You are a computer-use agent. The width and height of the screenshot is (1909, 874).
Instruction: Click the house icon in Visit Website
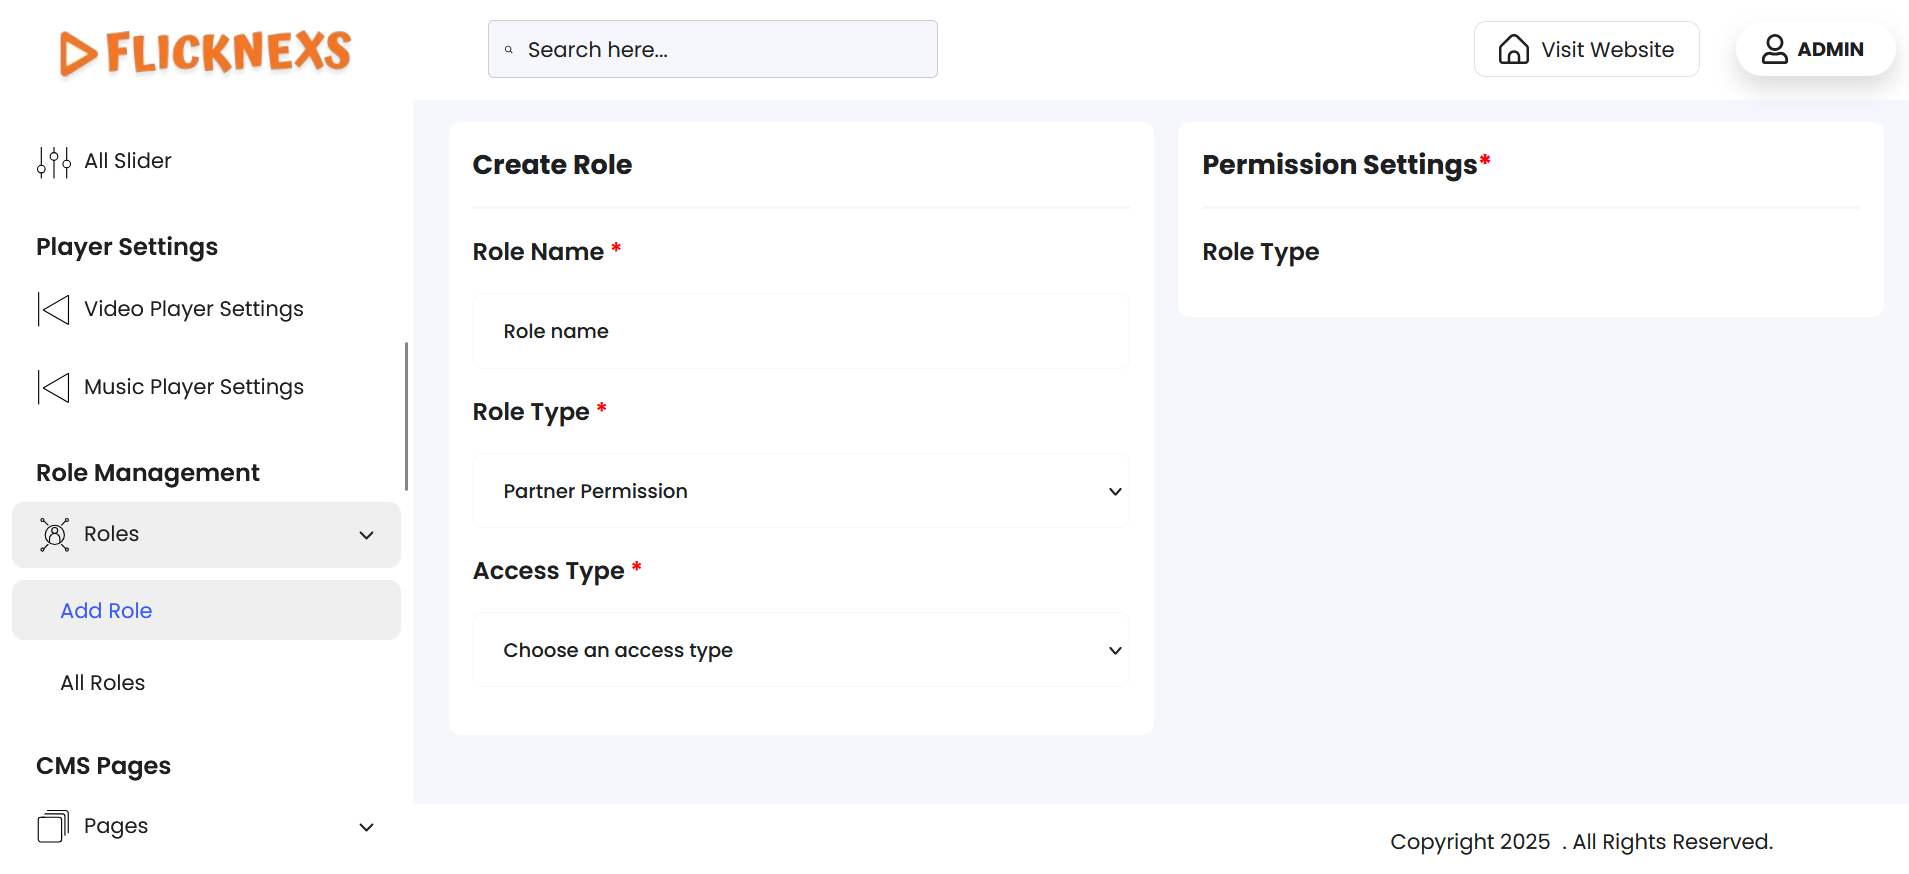coord(1513,50)
